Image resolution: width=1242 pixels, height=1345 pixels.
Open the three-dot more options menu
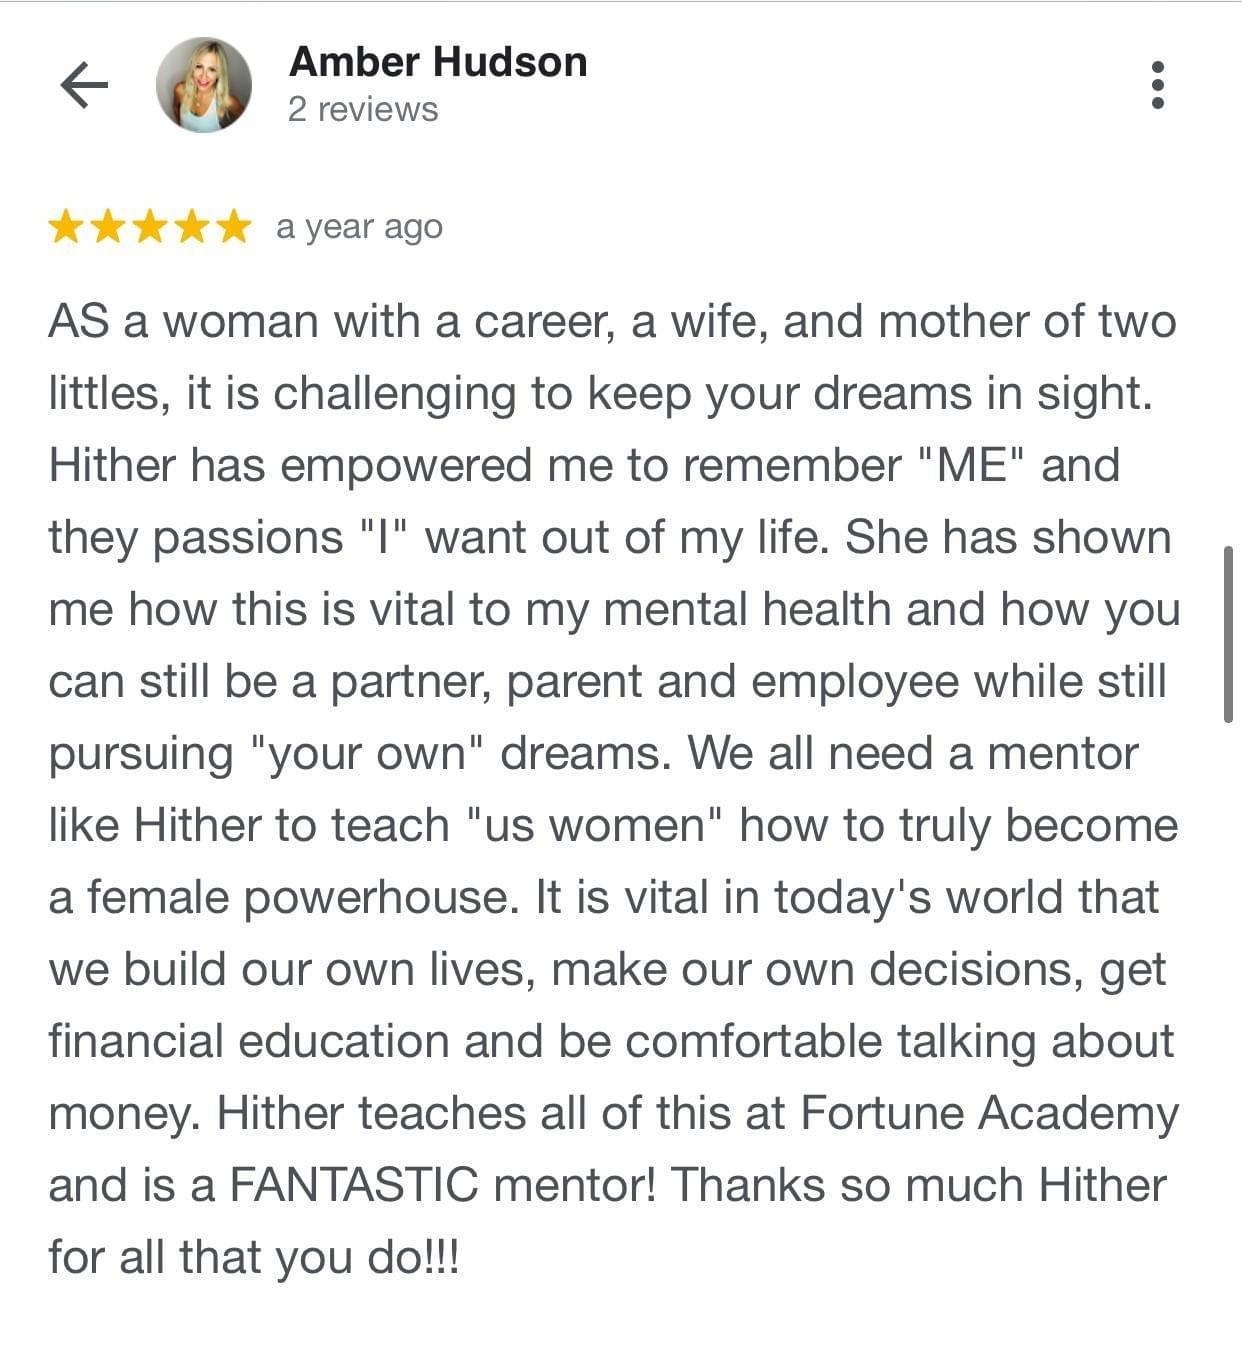click(x=1158, y=85)
